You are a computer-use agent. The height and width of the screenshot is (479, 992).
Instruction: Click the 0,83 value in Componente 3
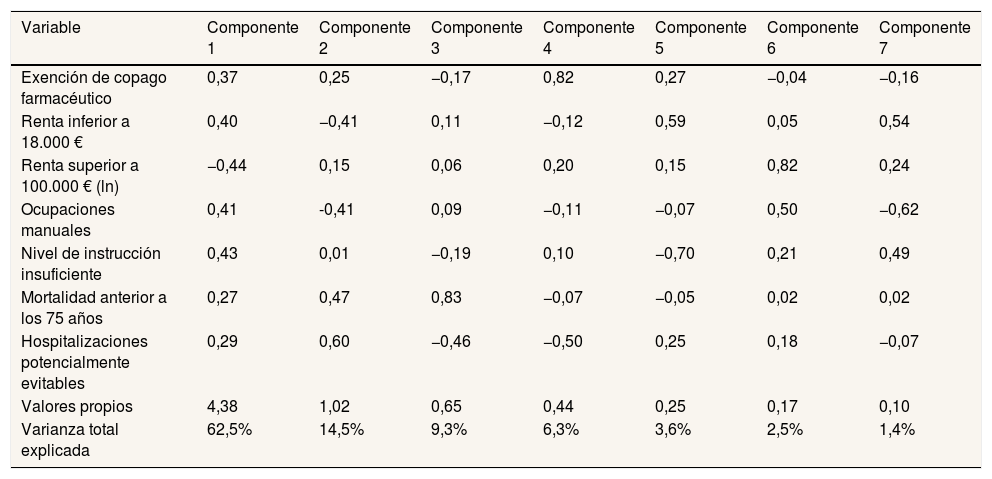(x=445, y=298)
